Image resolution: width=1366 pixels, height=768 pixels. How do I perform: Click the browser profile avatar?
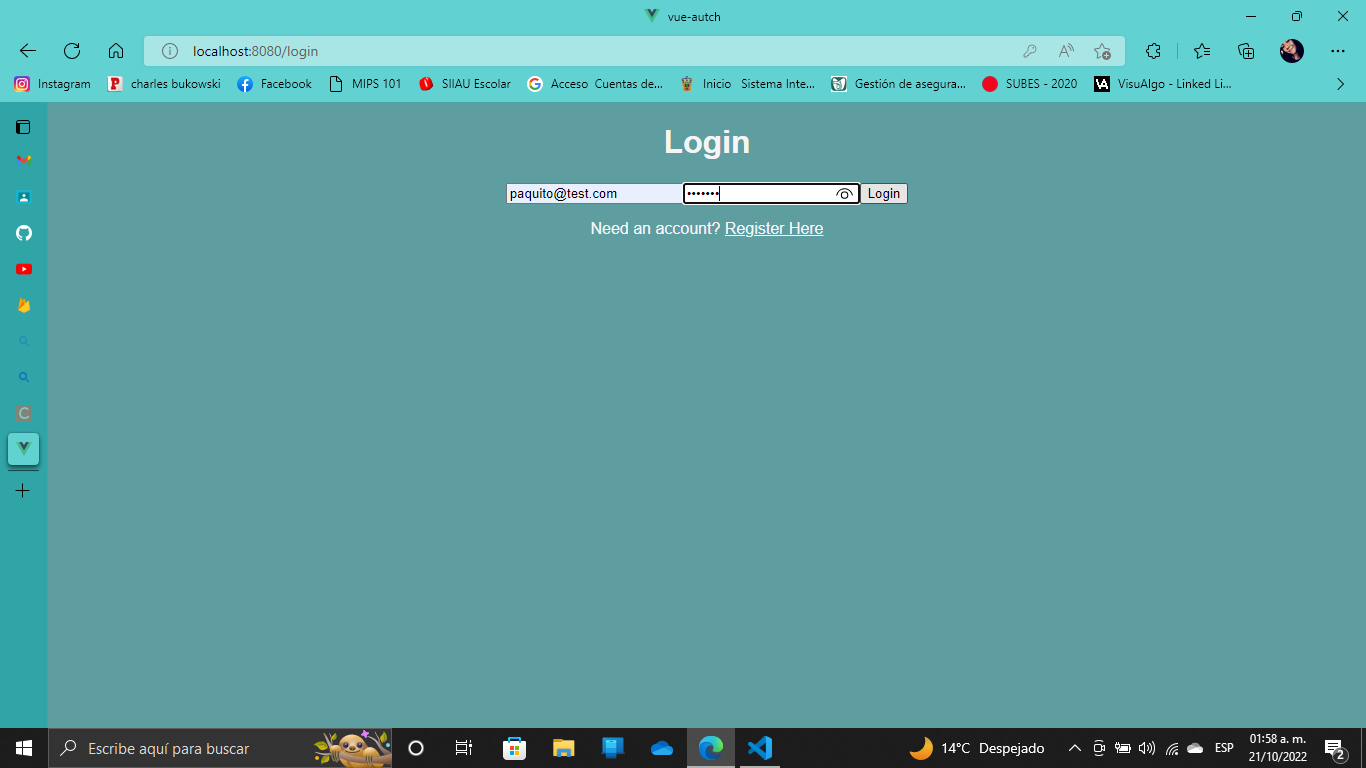1291,50
